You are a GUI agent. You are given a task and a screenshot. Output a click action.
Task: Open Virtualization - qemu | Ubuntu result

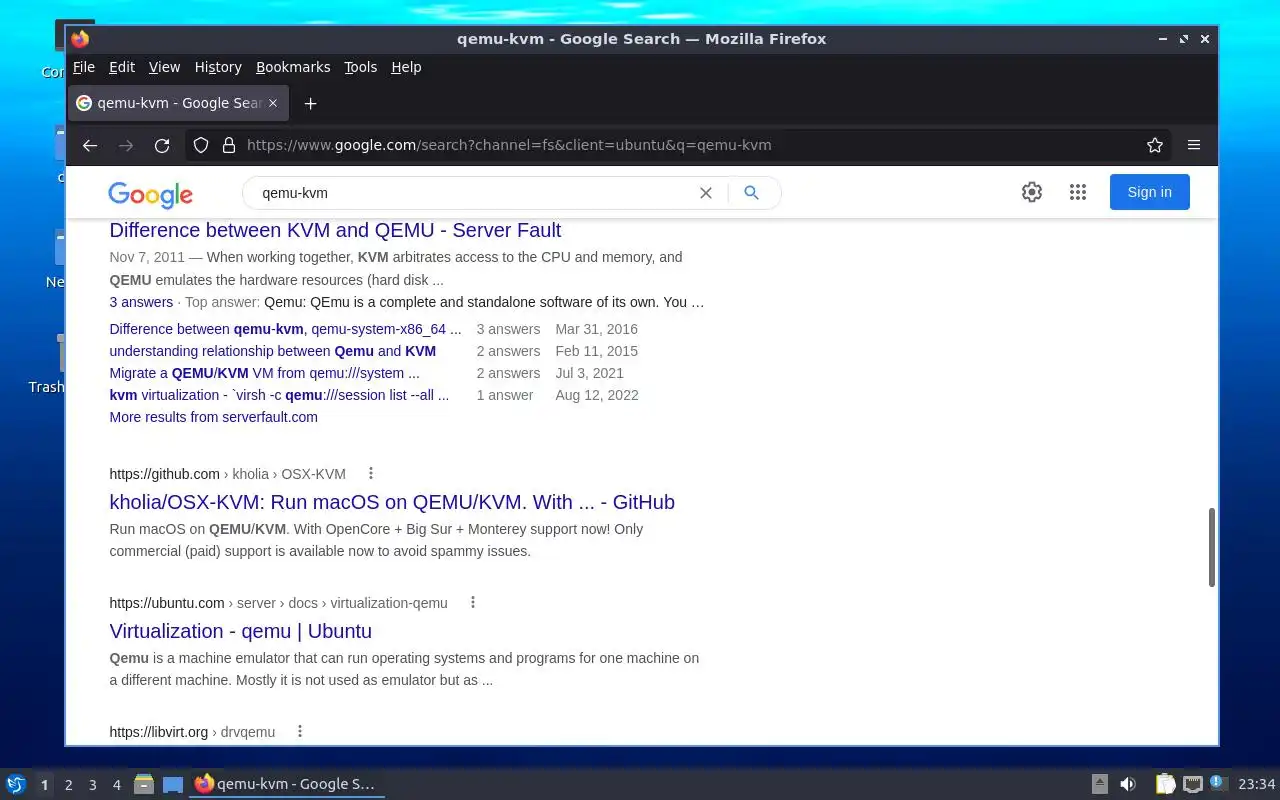tap(240, 631)
